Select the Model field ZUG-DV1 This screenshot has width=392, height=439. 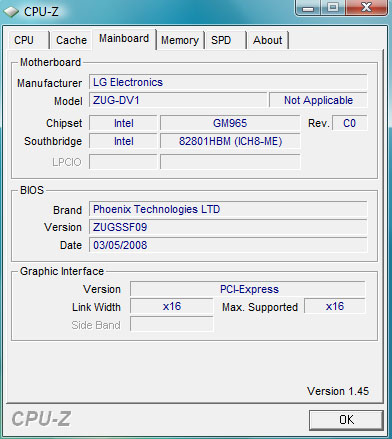point(178,100)
